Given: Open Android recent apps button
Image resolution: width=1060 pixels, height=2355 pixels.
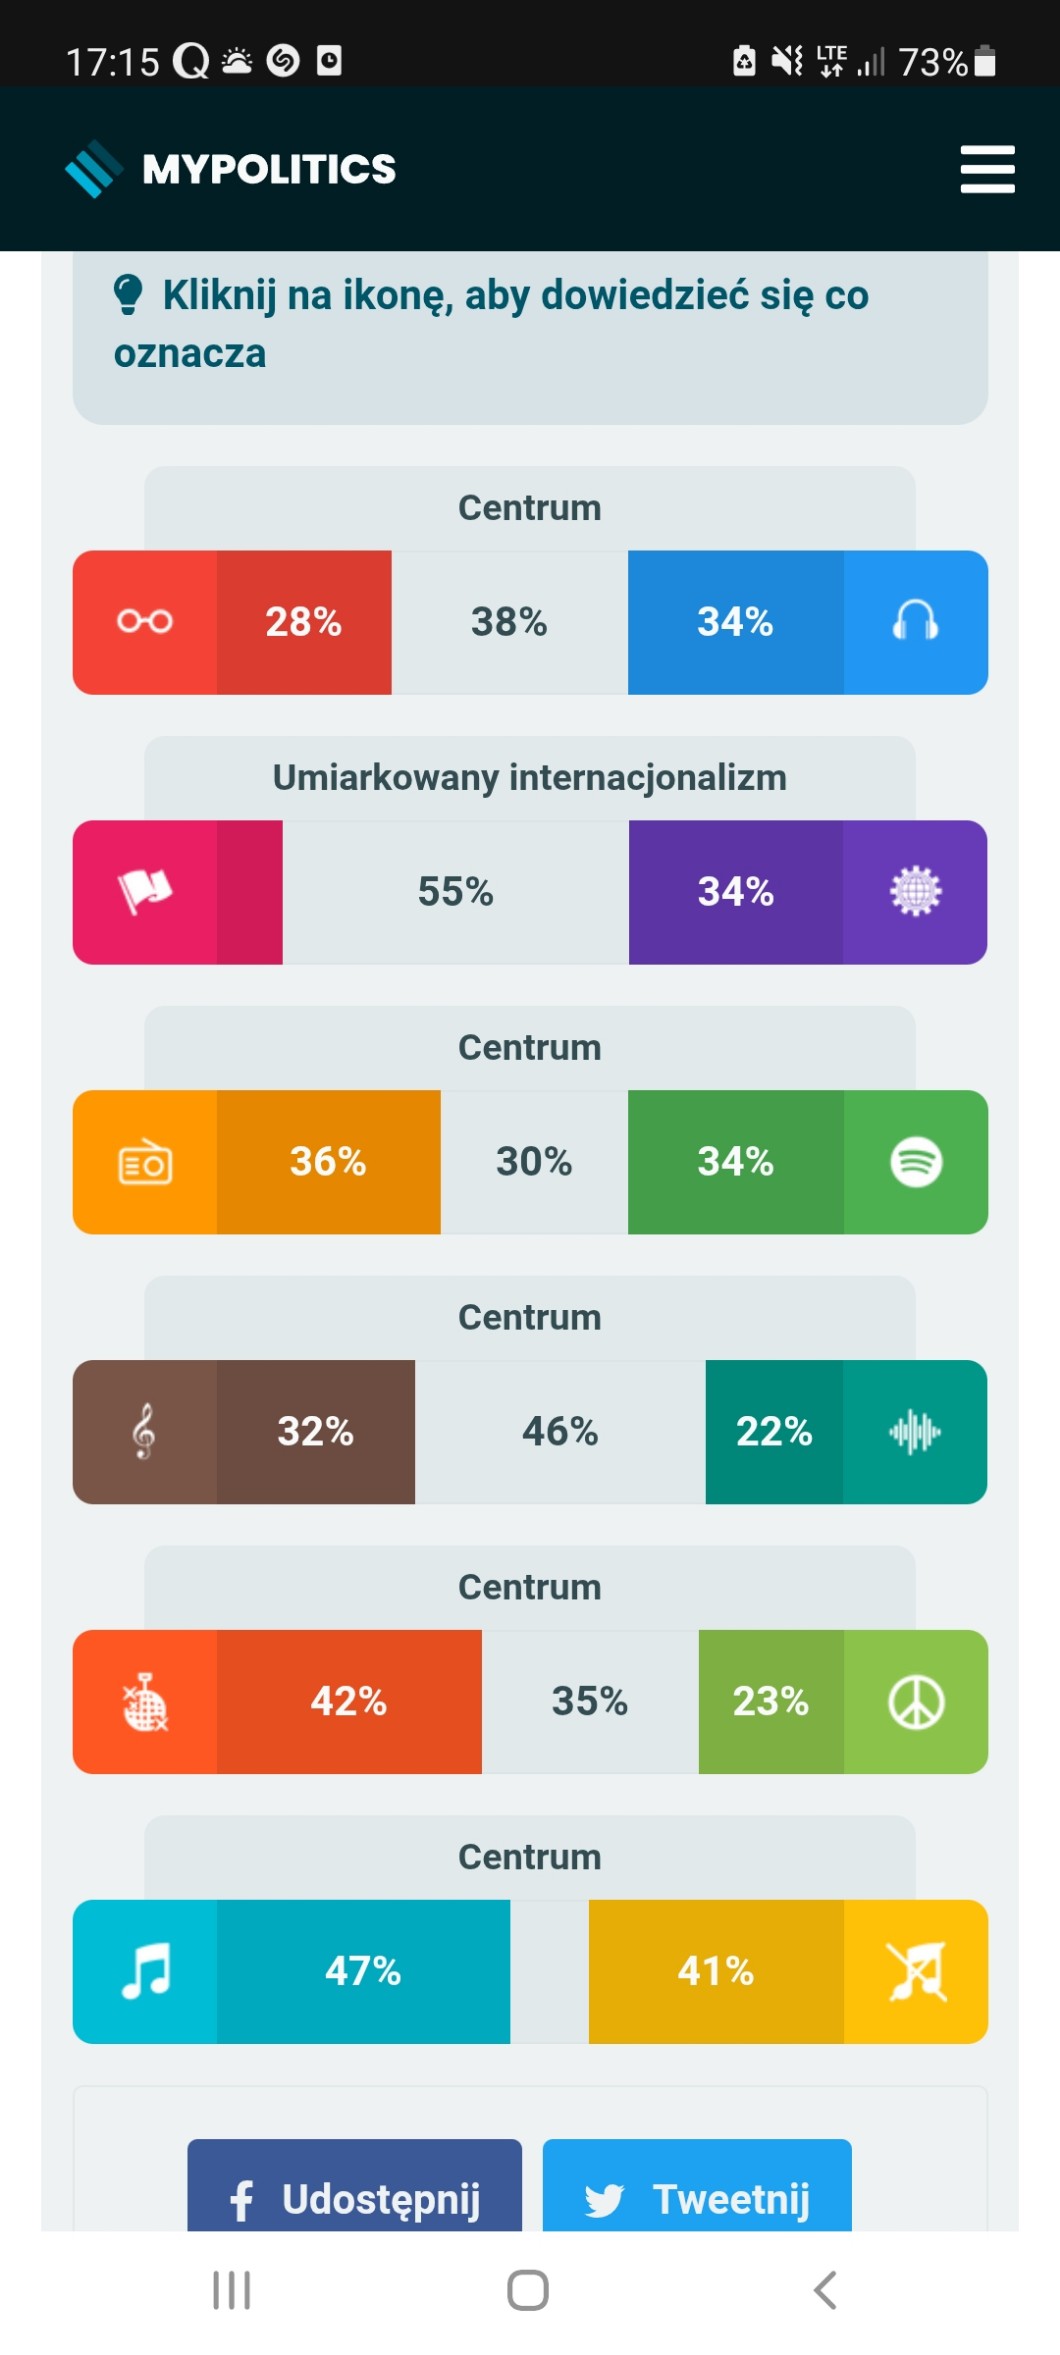Looking at the screenshot, I should (231, 2290).
